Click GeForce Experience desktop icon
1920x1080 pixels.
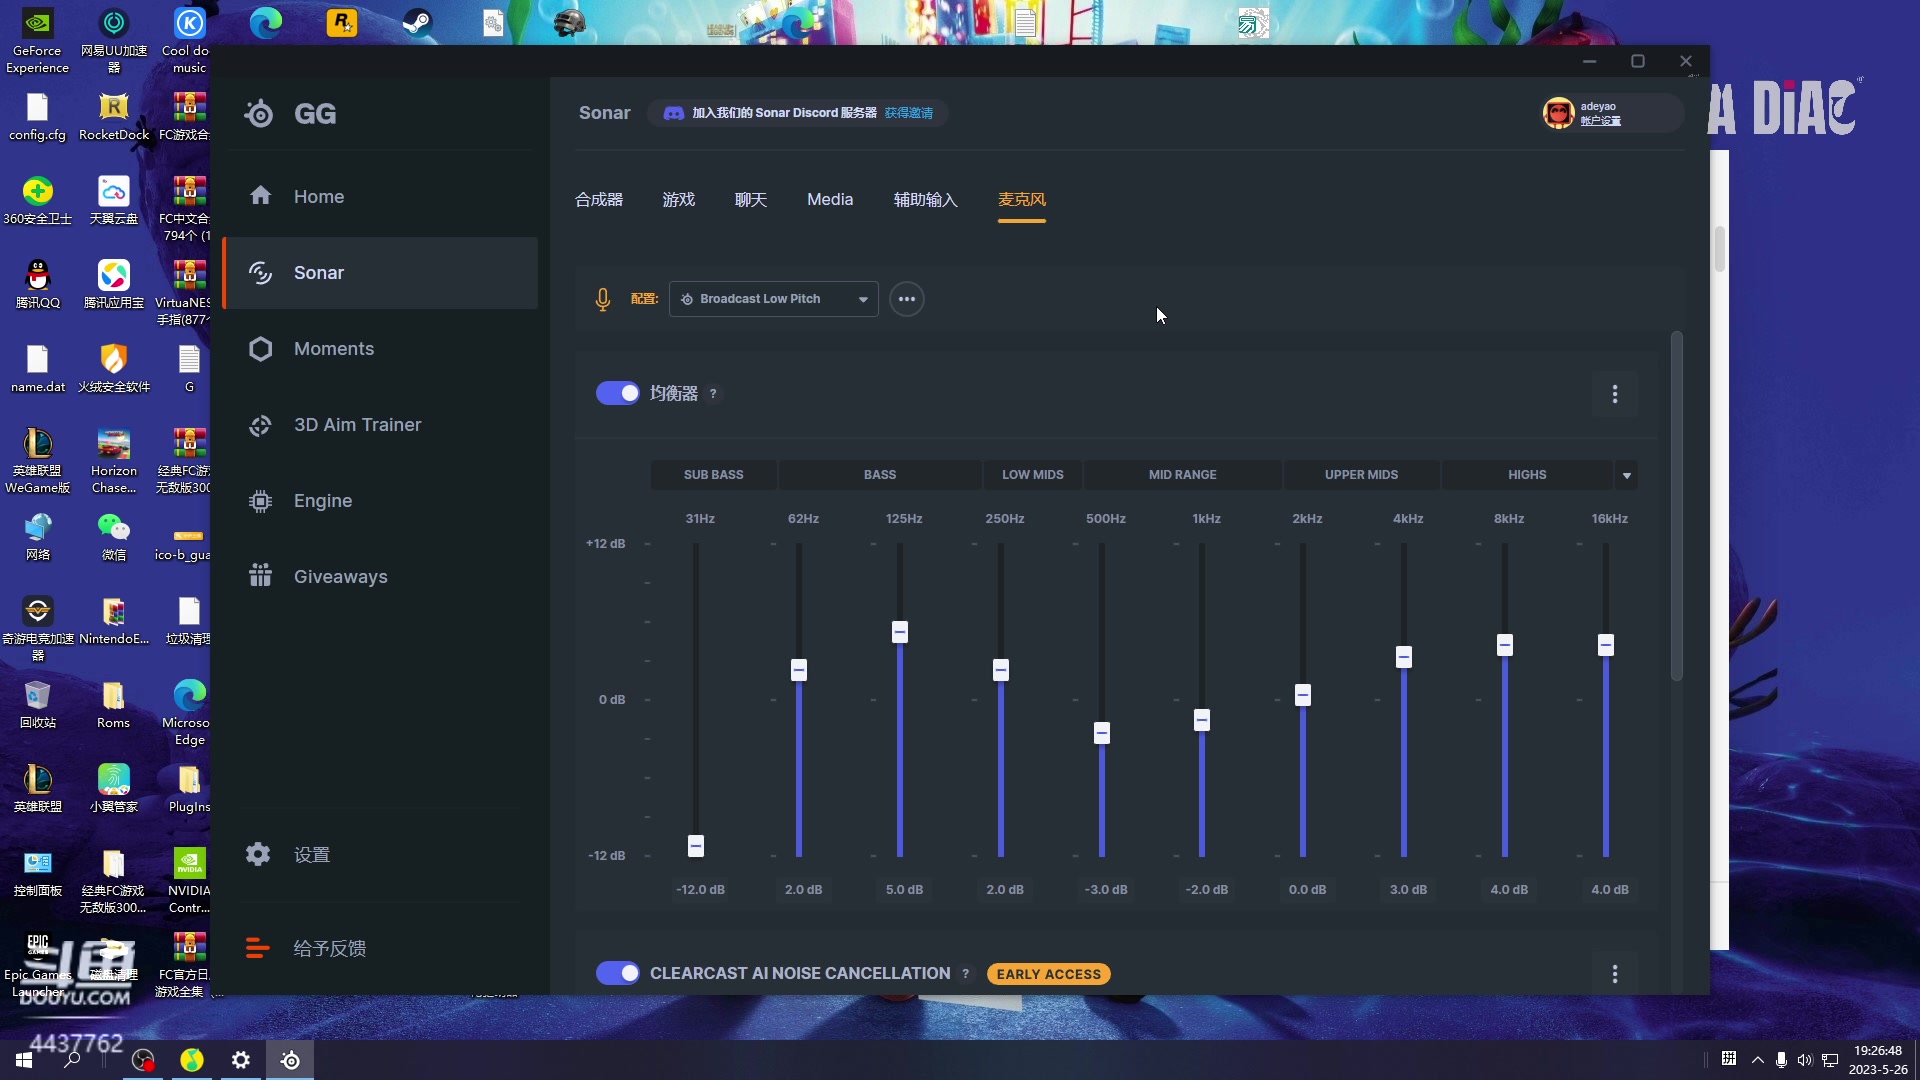pos(37,41)
